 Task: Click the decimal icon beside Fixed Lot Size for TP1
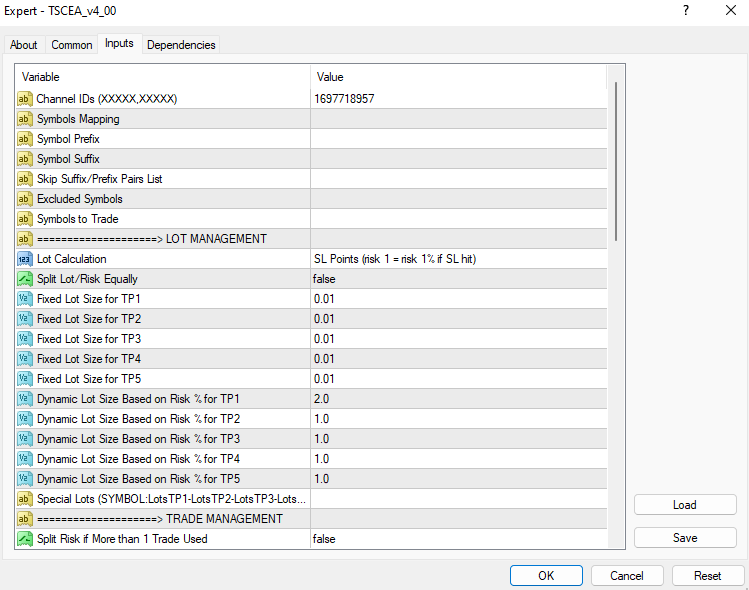coord(25,299)
